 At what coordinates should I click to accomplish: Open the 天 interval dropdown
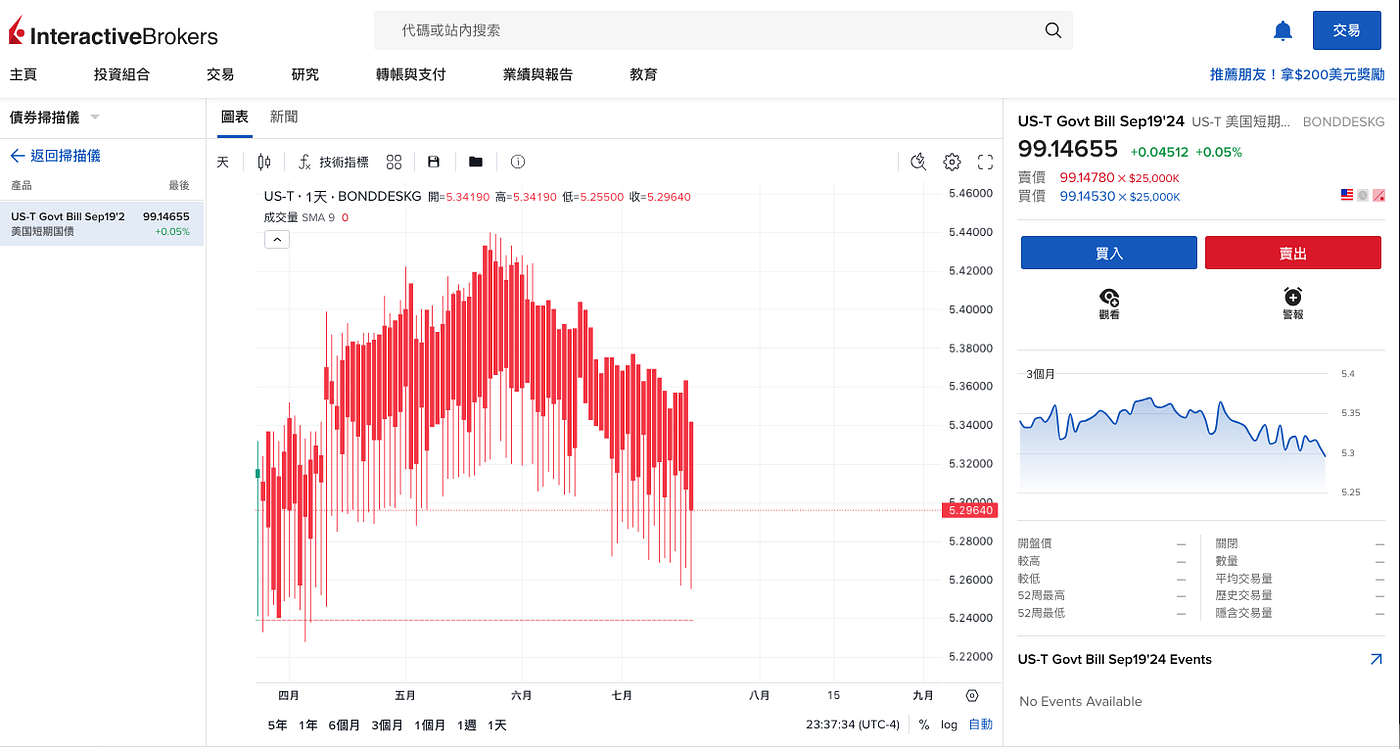pos(223,162)
